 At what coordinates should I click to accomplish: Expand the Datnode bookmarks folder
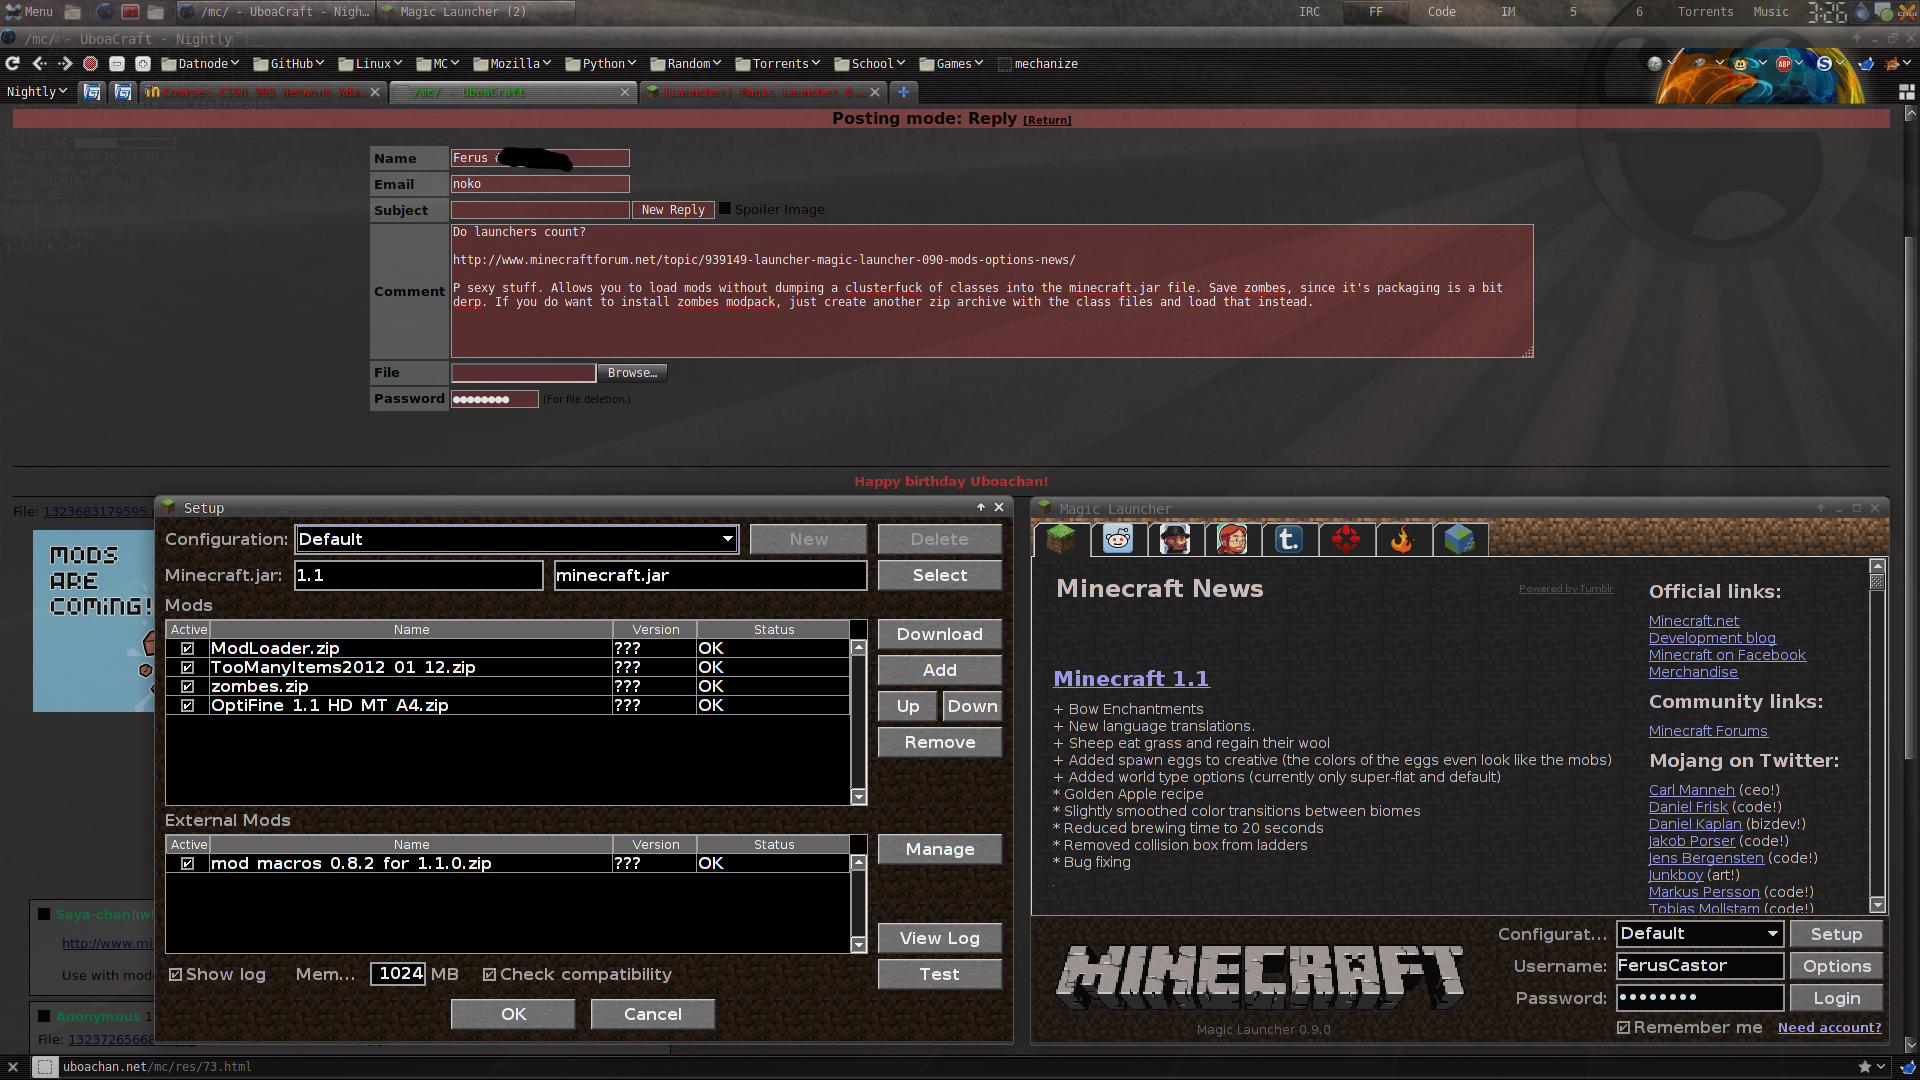pos(200,63)
